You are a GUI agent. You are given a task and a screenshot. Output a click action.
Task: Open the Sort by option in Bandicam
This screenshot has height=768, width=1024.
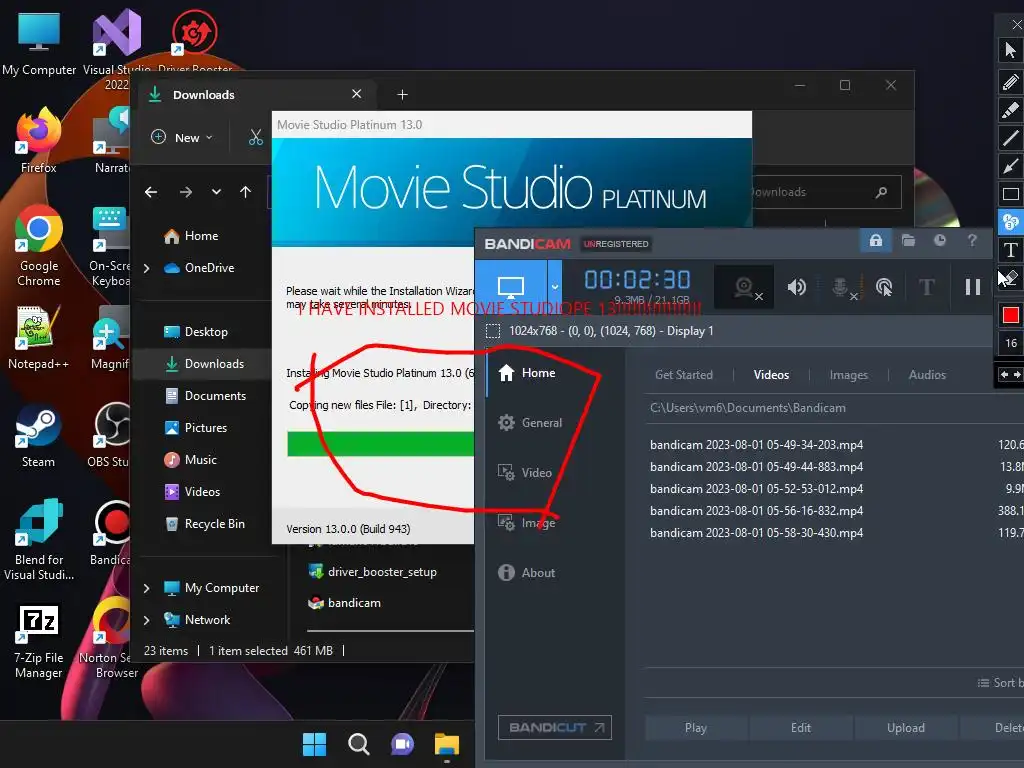pyautogui.click(x=1000, y=682)
